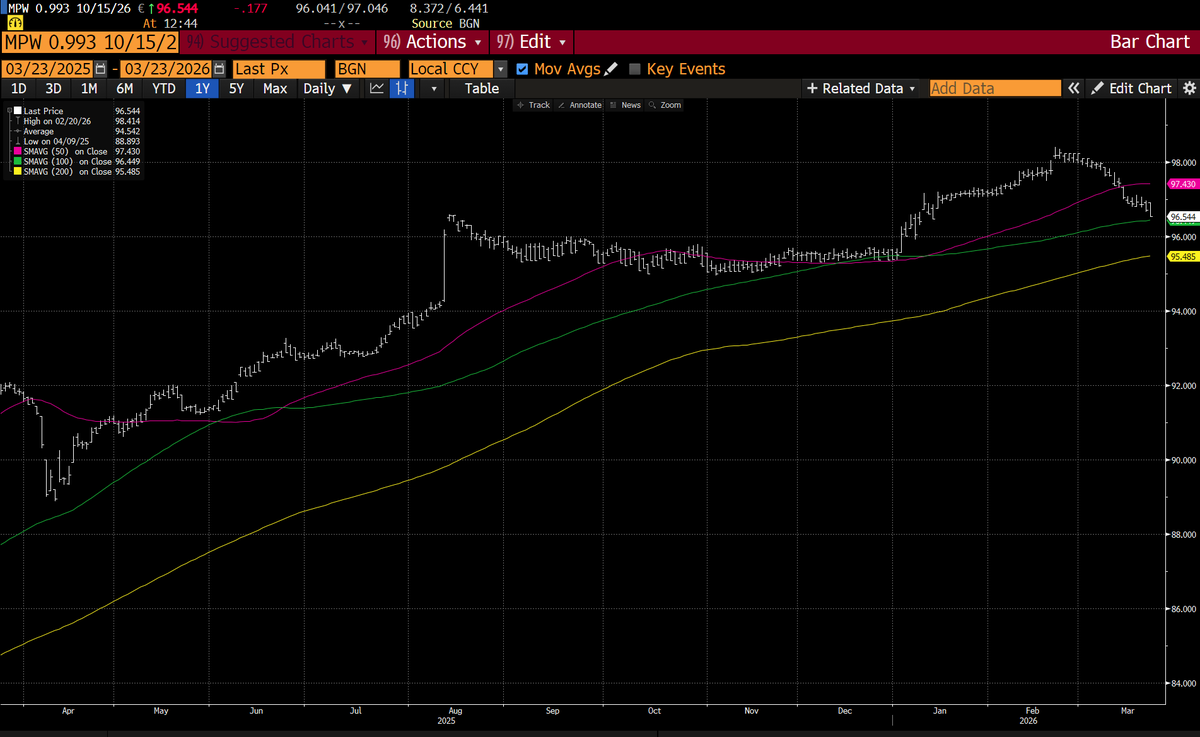Open the end date calendar picker
Image resolution: width=1200 pixels, height=737 pixels.
(217, 69)
